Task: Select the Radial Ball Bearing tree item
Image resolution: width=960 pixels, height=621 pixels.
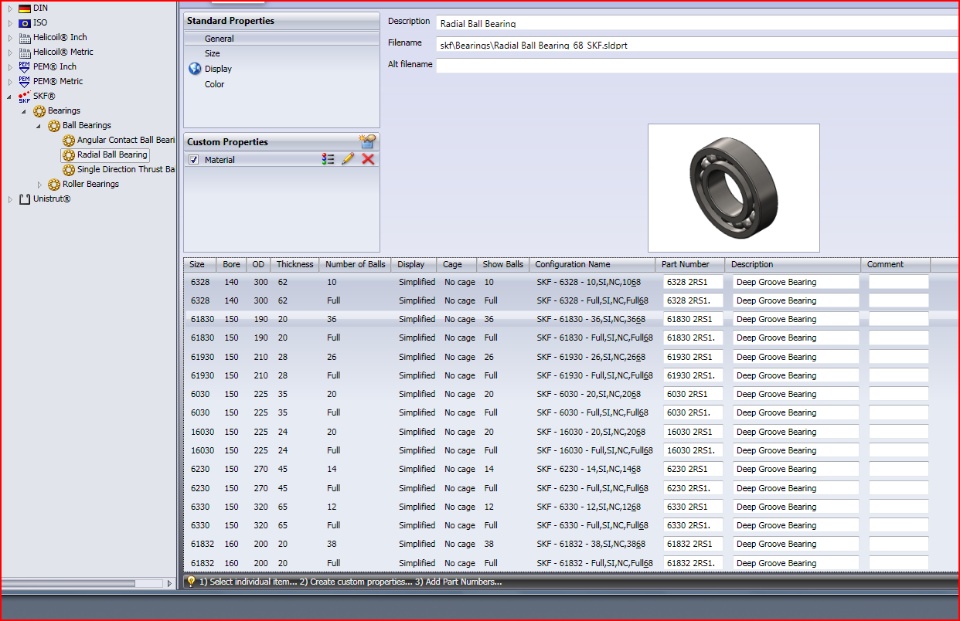Action: point(112,155)
